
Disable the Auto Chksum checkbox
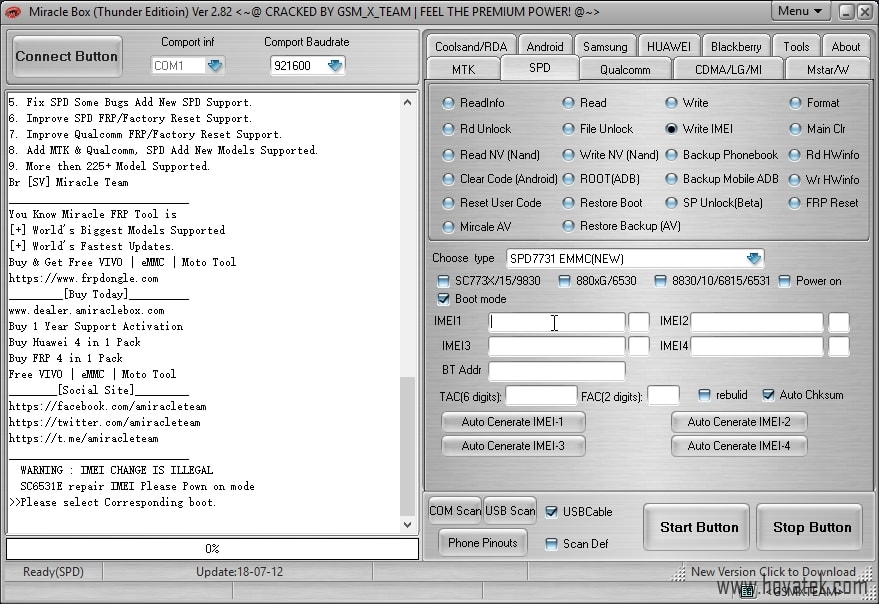[x=769, y=395]
